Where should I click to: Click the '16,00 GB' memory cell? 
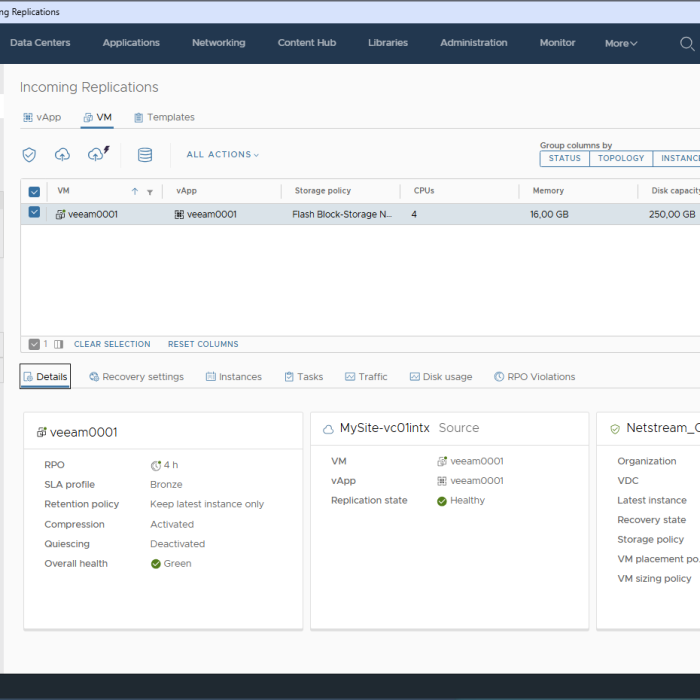pyautogui.click(x=549, y=215)
